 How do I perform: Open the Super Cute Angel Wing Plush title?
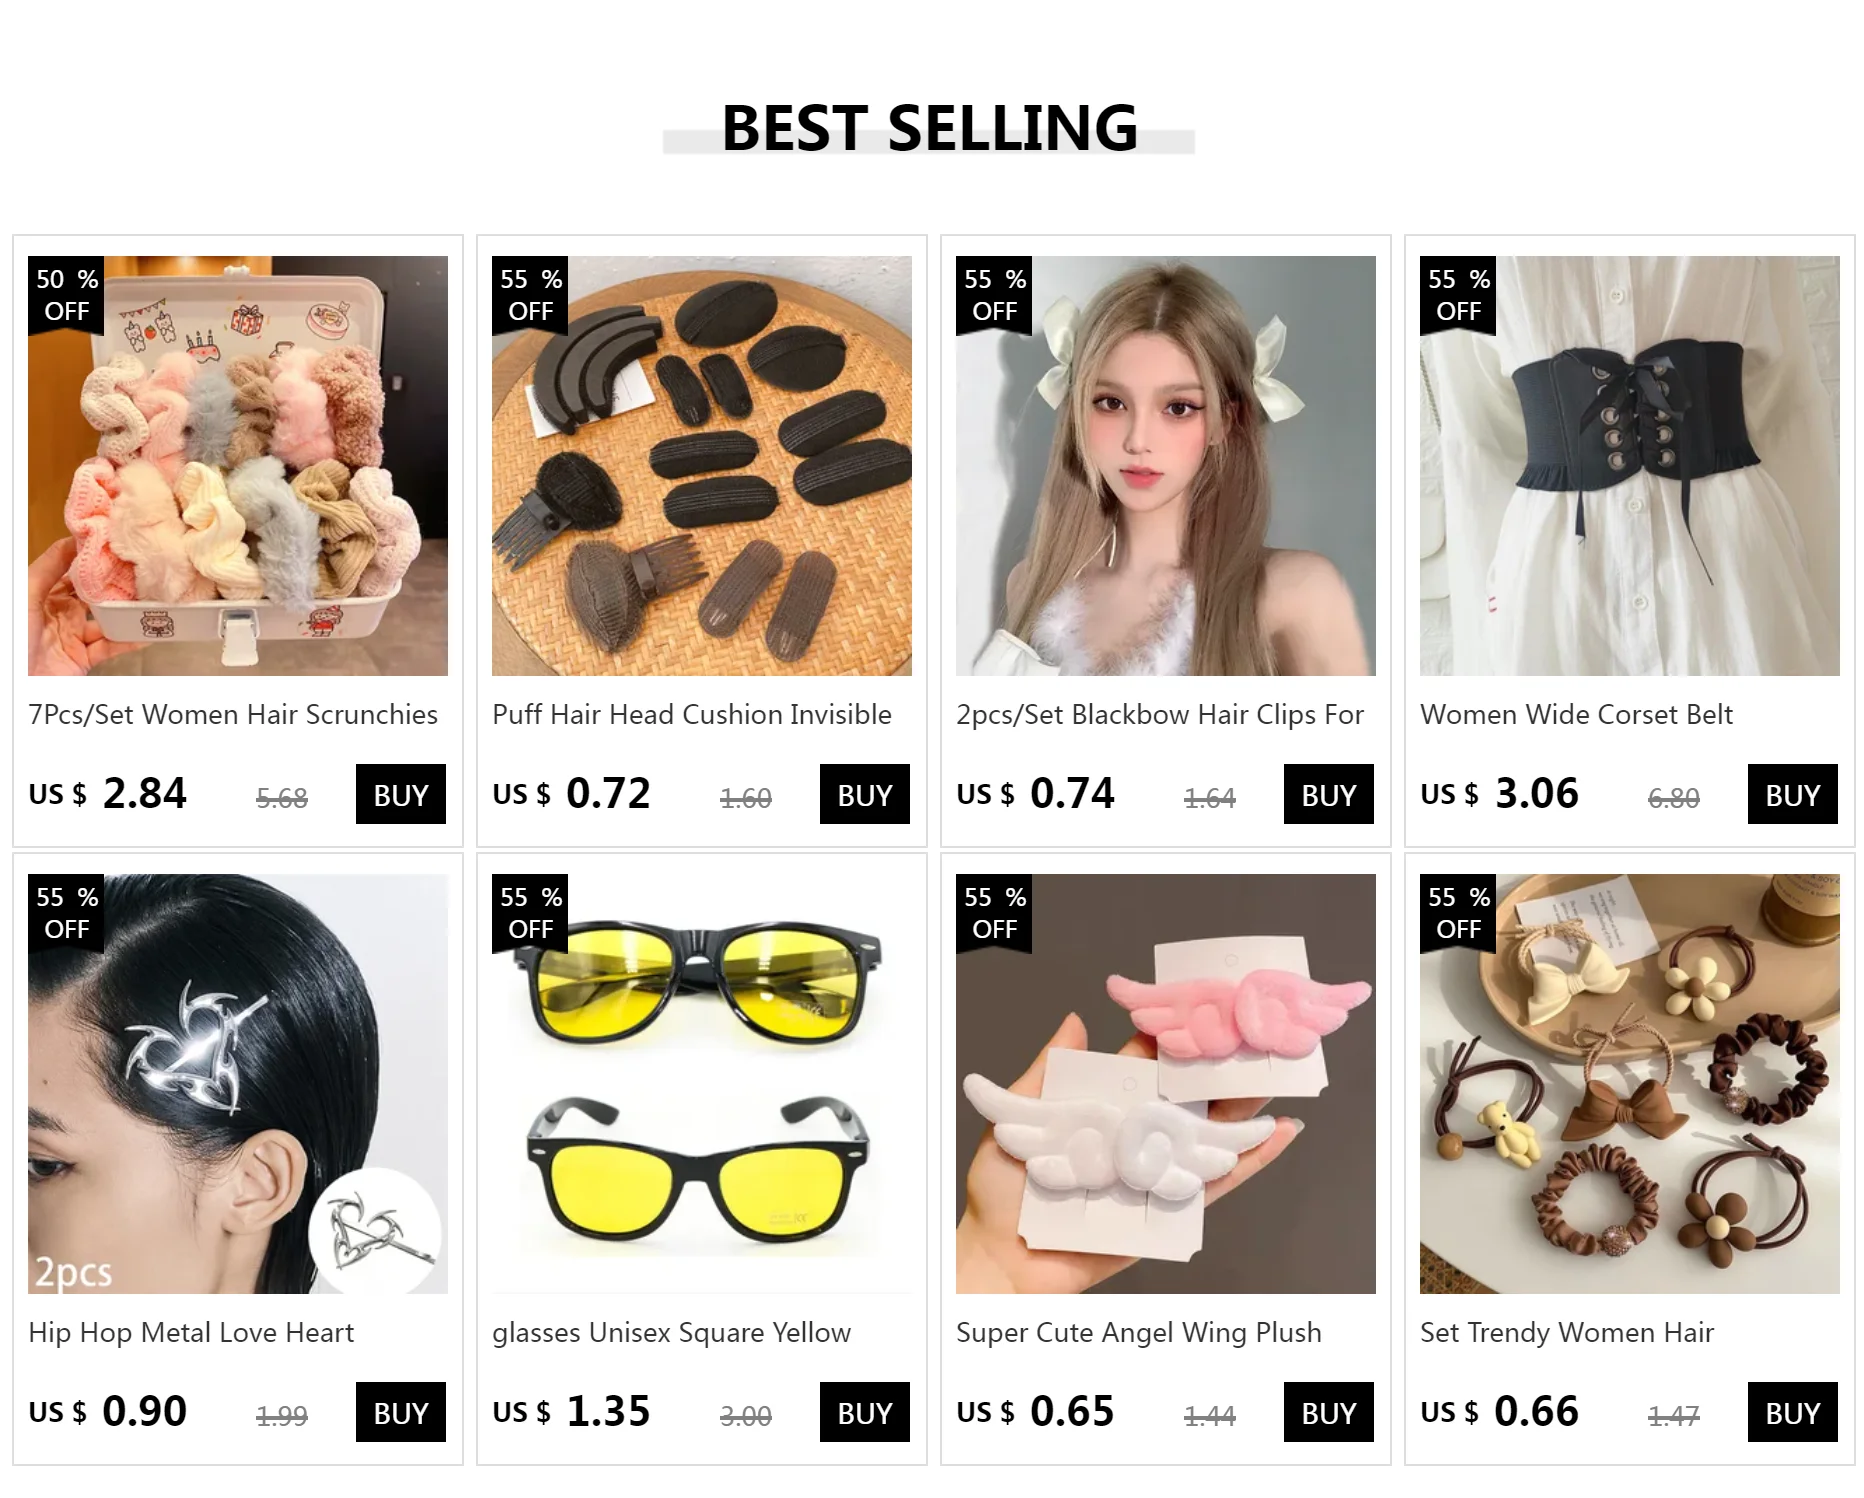coord(1139,1333)
